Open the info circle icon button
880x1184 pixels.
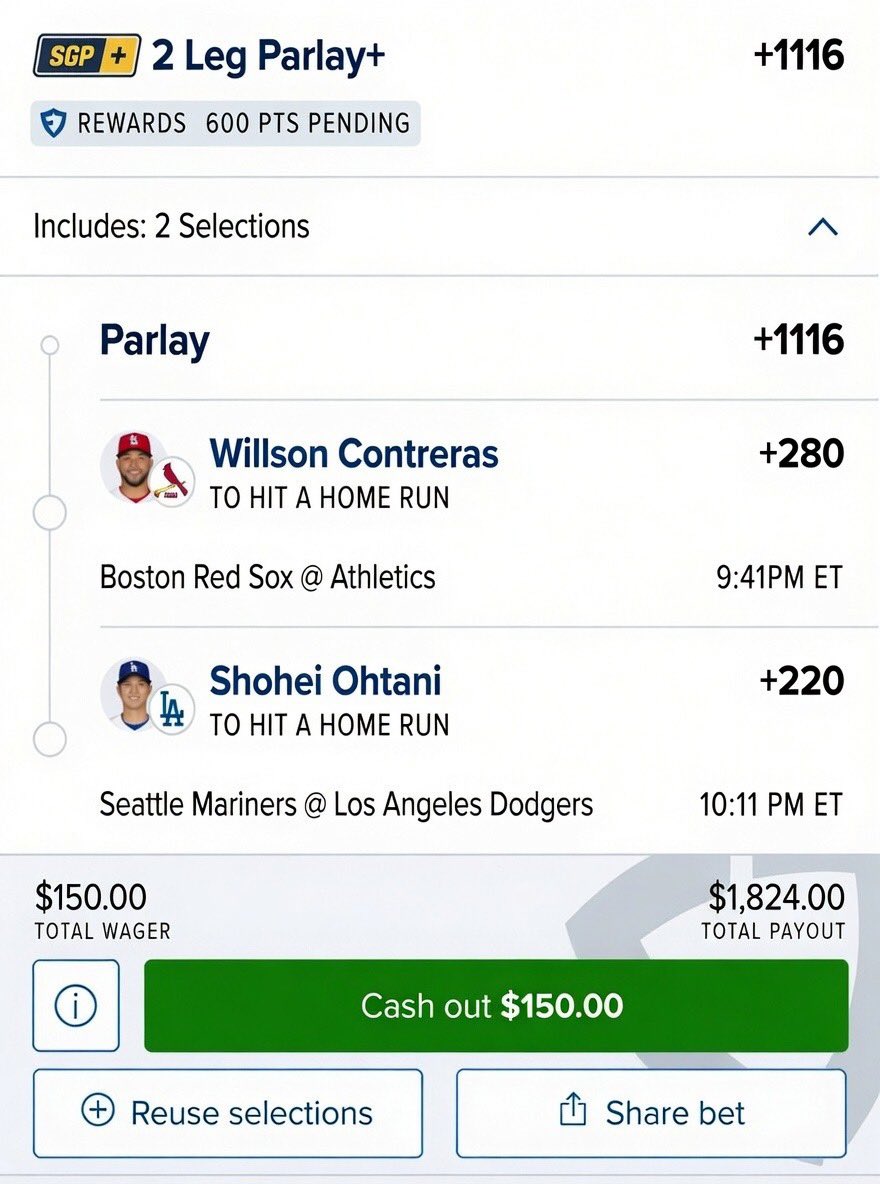(x=76, y=1005)
